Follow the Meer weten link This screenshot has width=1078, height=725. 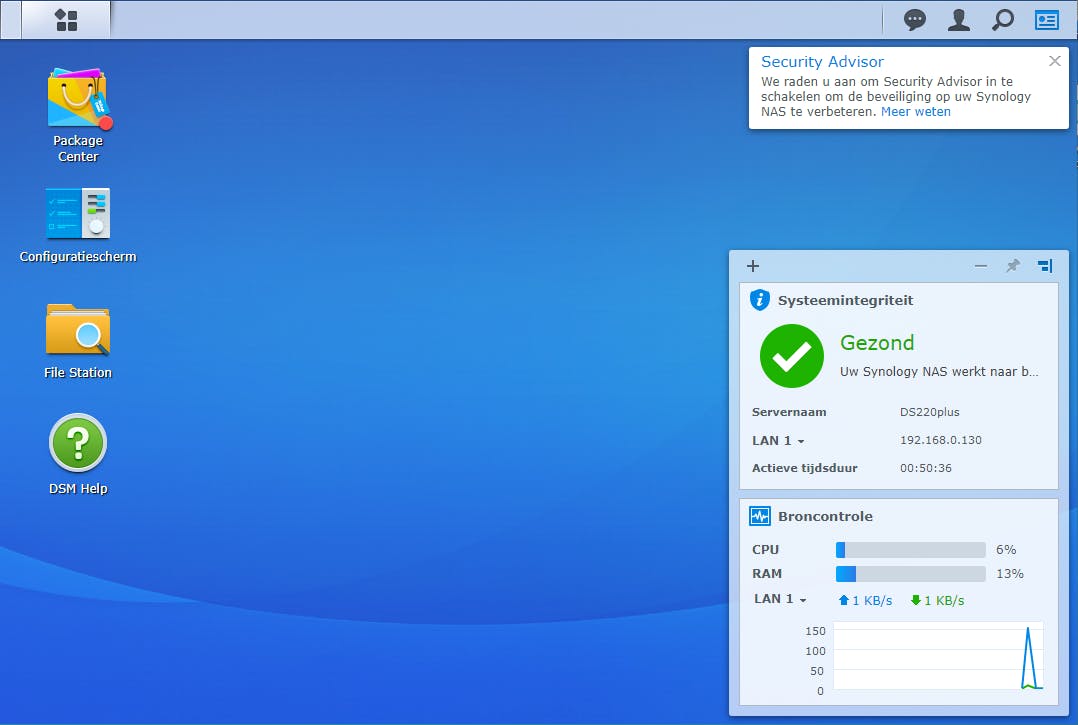pyautogui.click(x=916, y=111)
